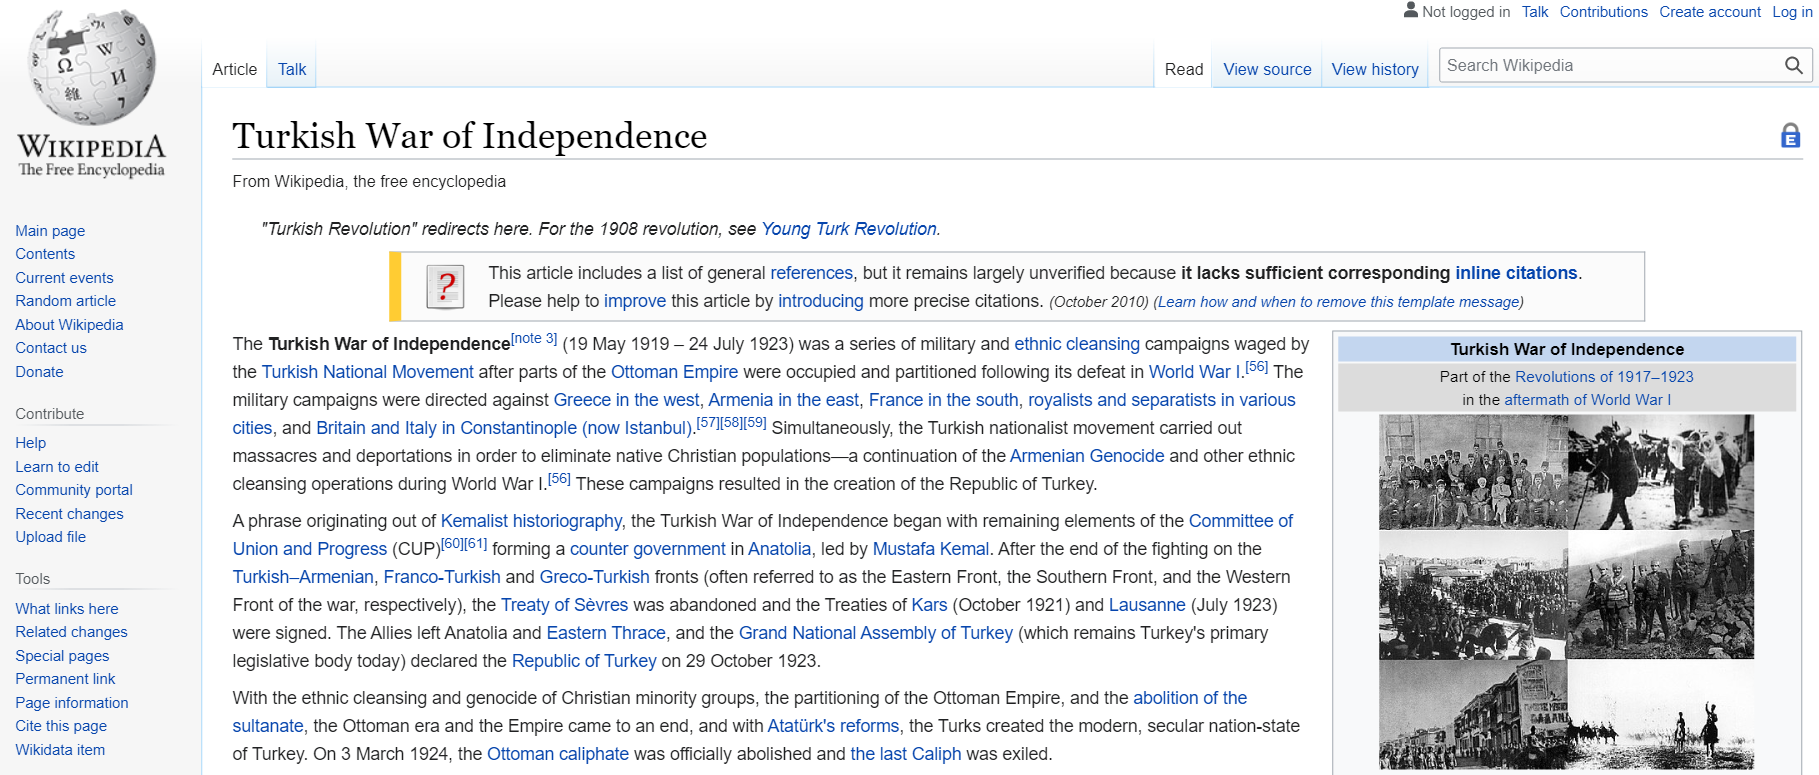This screenshot has width=1819, height=775.
Task: Open Community portal
Action: click(x=74, y=490)
